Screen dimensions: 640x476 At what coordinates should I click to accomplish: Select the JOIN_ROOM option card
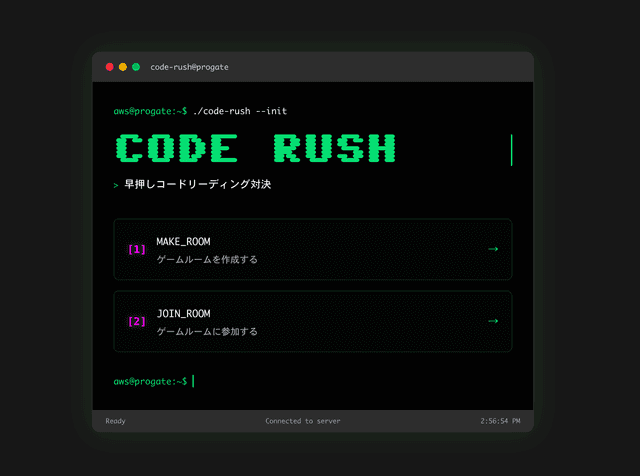tap(313, 321)
